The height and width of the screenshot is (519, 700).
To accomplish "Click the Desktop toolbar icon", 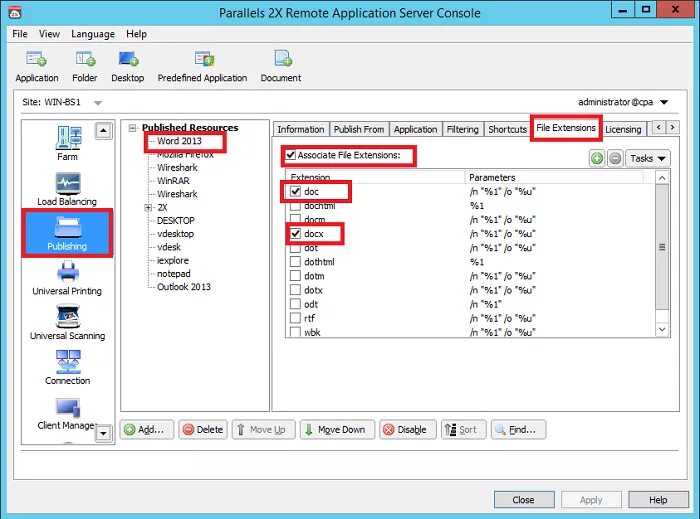I will [x=128, y=59].
